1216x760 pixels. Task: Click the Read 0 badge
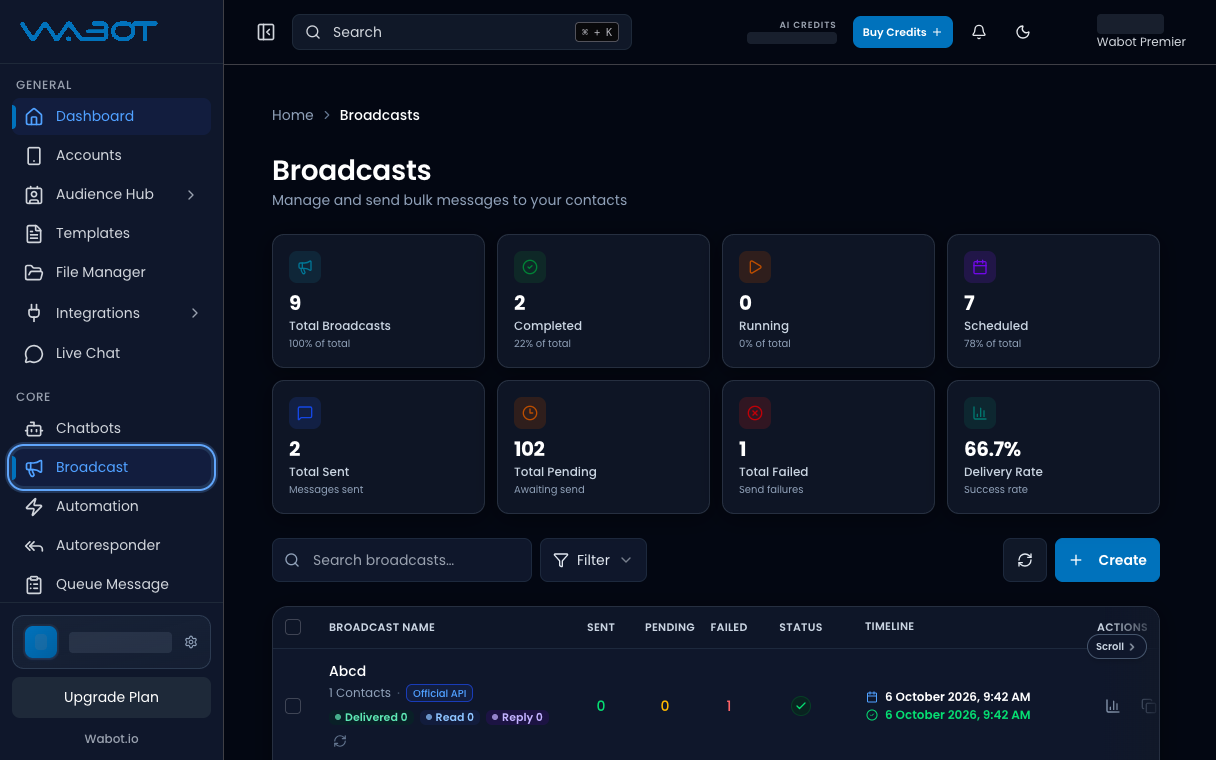point(449,717)
